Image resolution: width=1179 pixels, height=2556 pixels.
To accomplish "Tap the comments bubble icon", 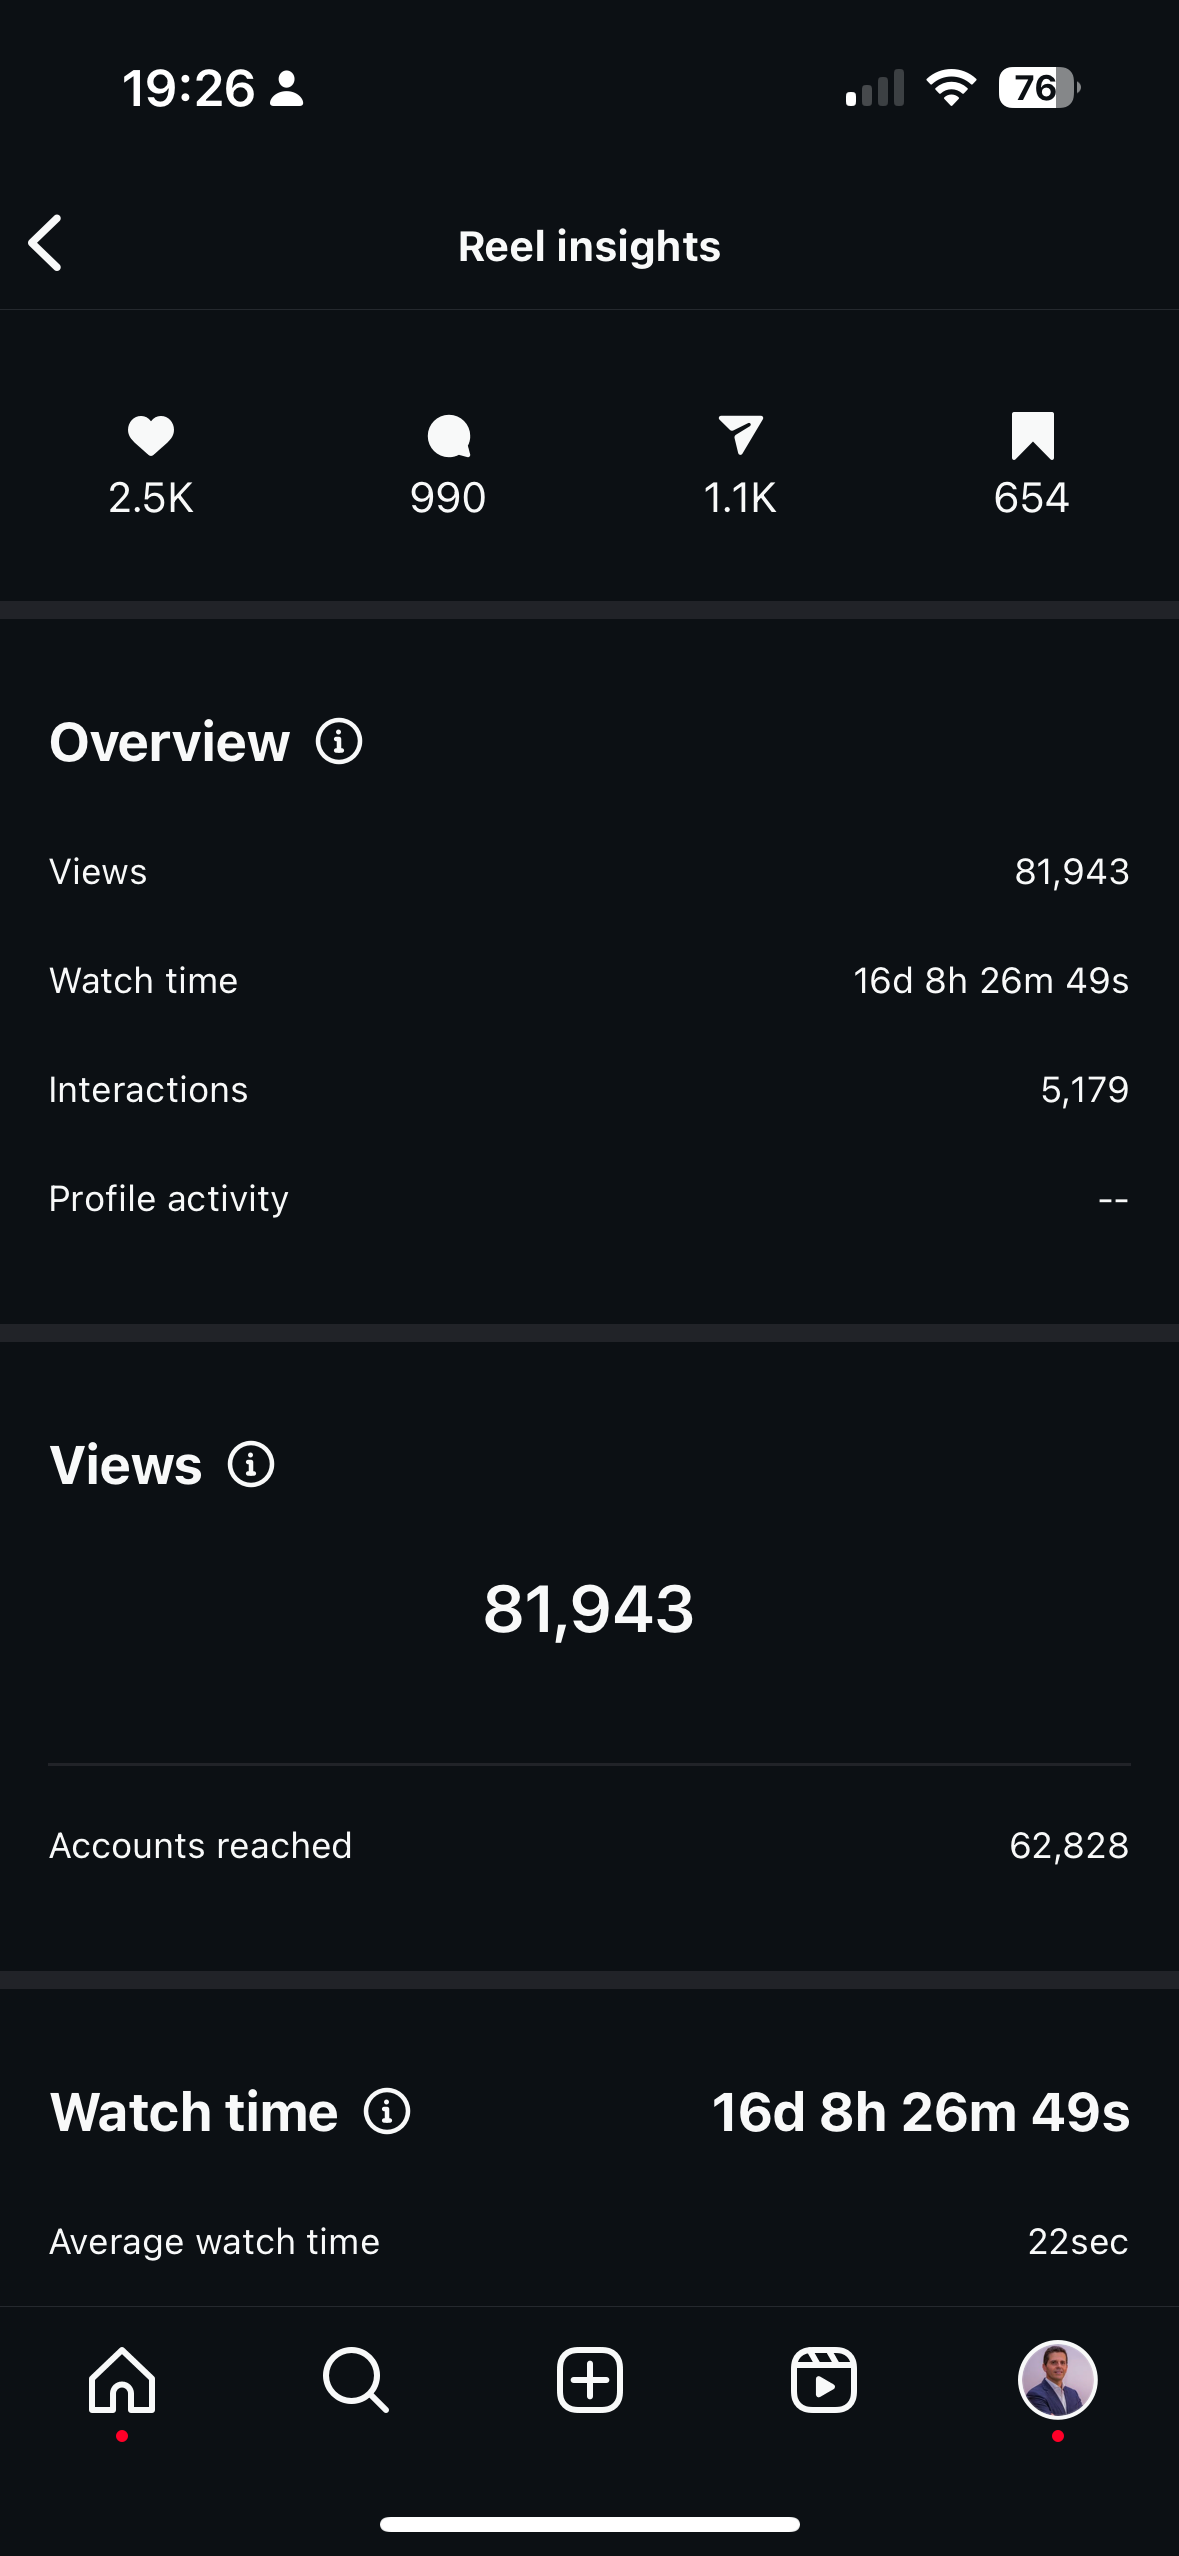I will [x=448, y=436].
